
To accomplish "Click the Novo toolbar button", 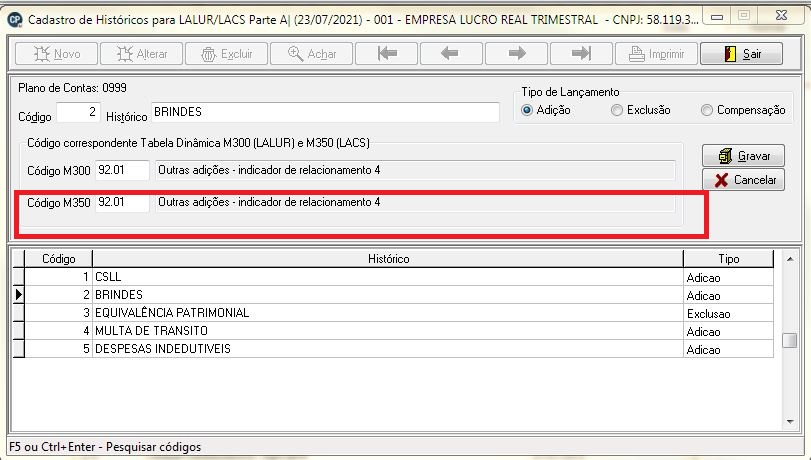I will click(x=56, y=53).
